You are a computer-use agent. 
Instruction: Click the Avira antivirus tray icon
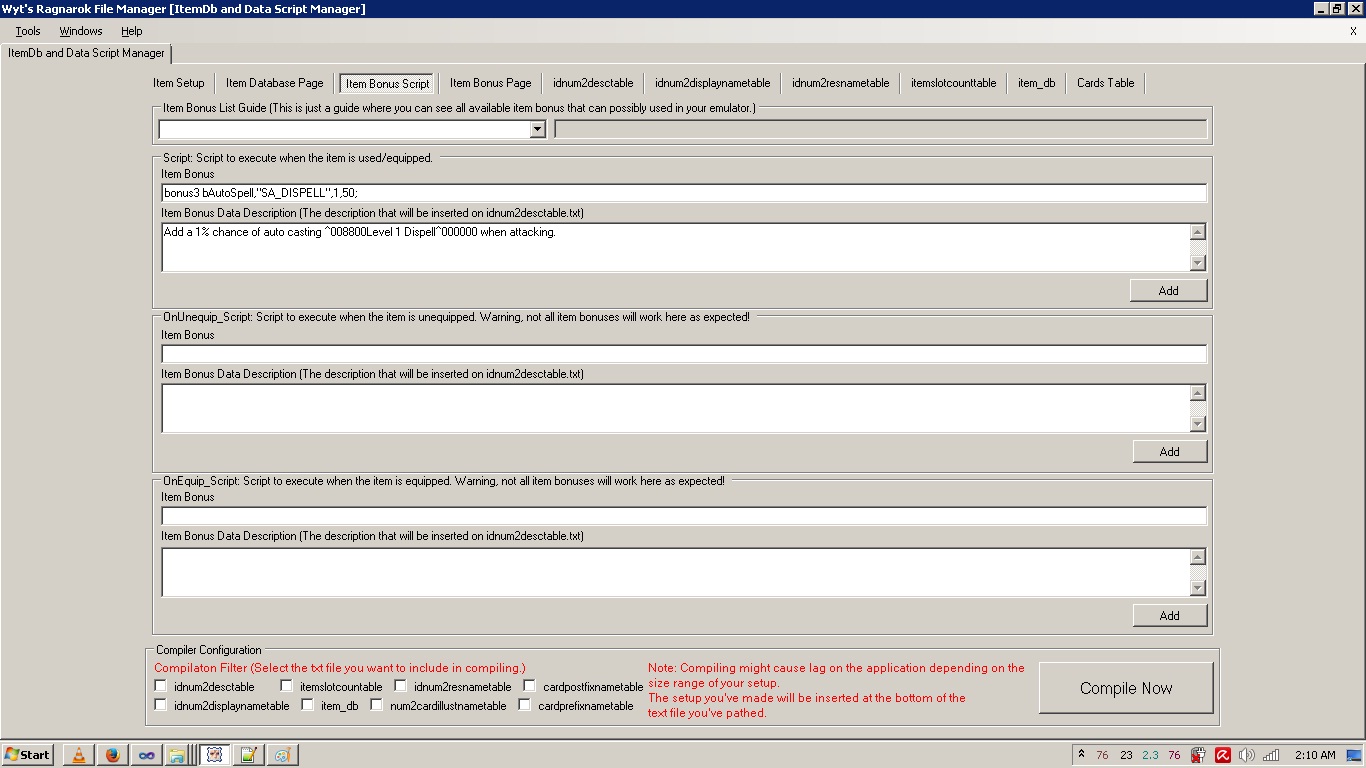click(1222, 755)
